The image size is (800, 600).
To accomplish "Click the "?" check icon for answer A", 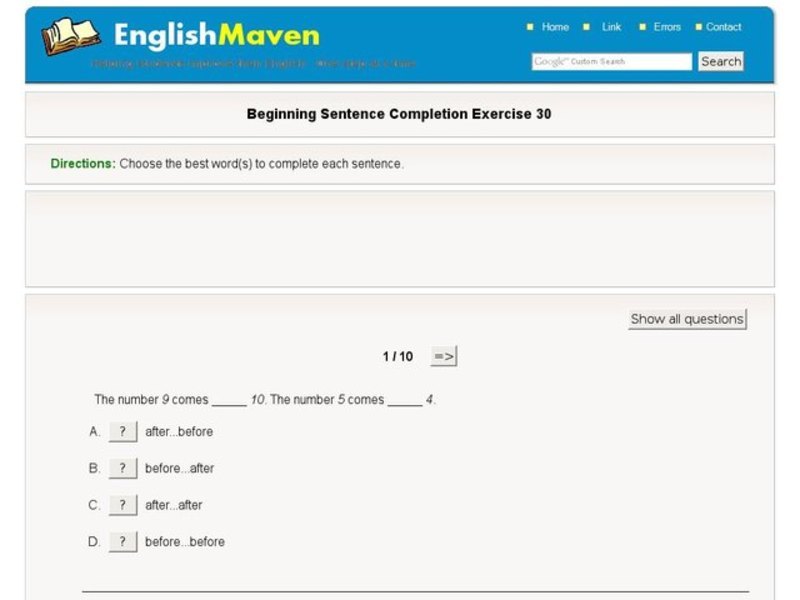I will pyautogui.click(x=122, y=431).
